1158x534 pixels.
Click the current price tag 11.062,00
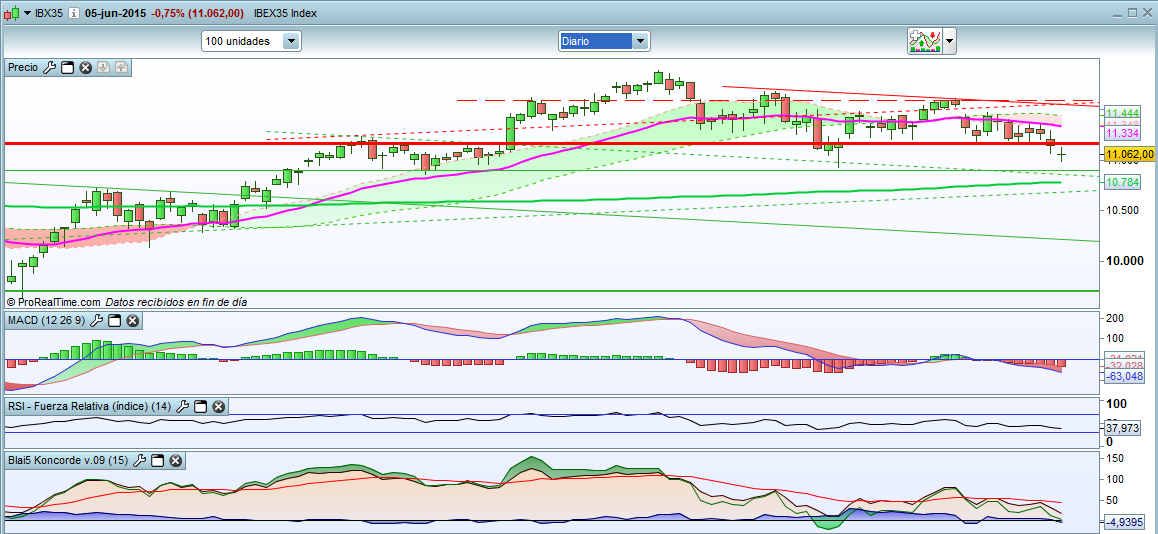click(x=1130, y=154)
